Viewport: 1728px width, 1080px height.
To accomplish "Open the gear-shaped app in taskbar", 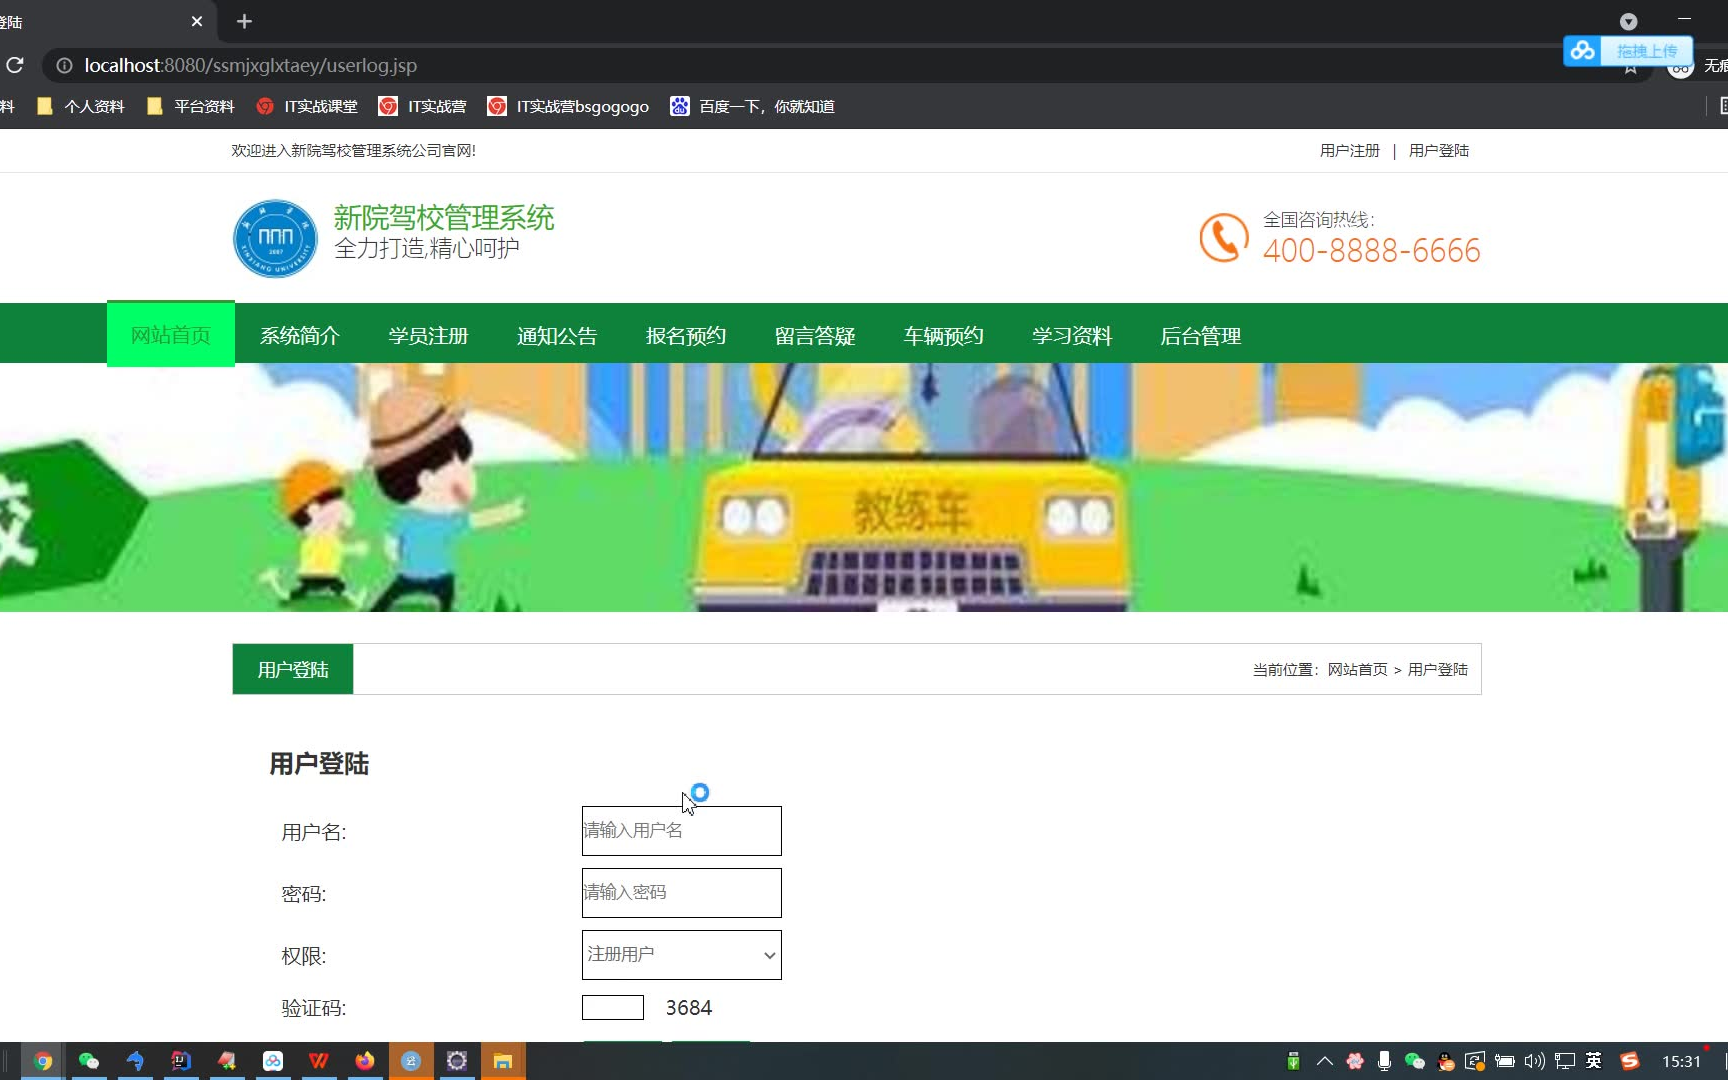I will tap(457, 1061).
